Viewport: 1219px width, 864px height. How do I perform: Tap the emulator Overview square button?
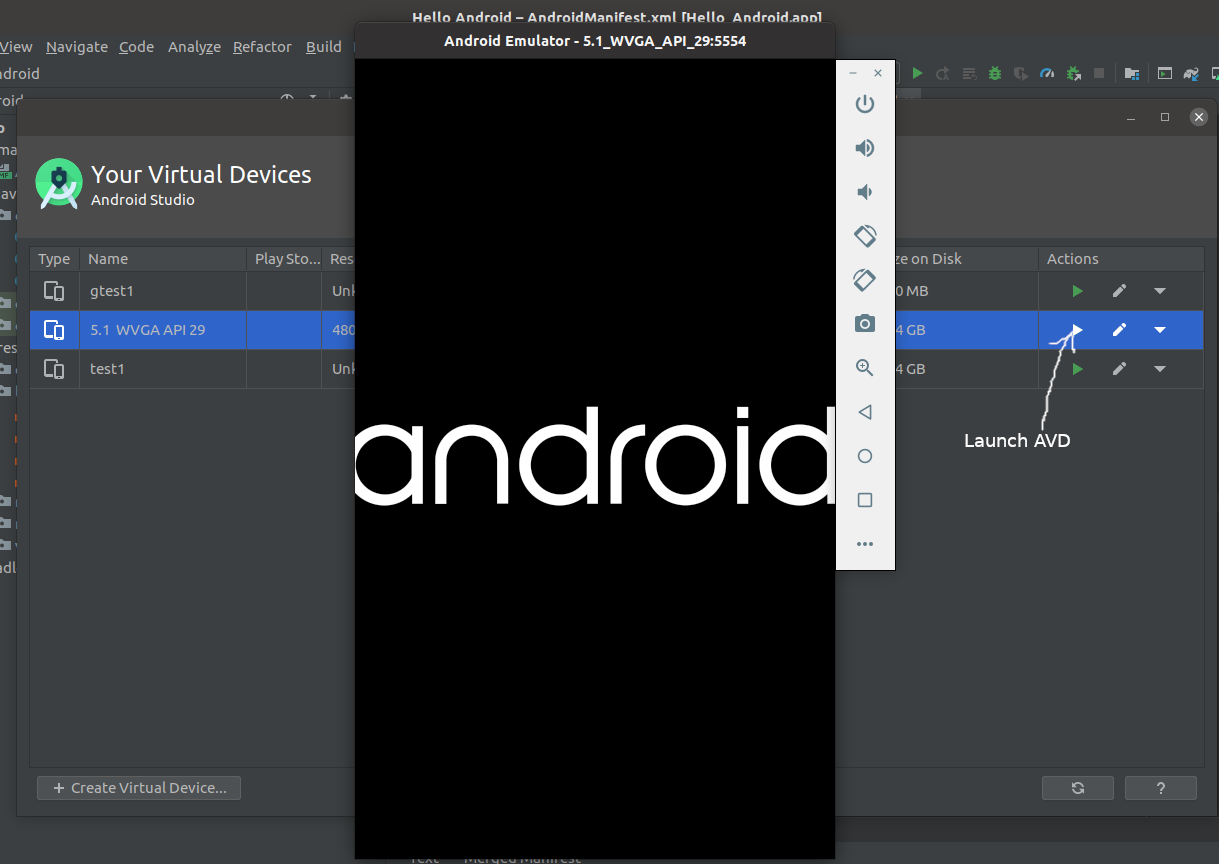(865, 500)
